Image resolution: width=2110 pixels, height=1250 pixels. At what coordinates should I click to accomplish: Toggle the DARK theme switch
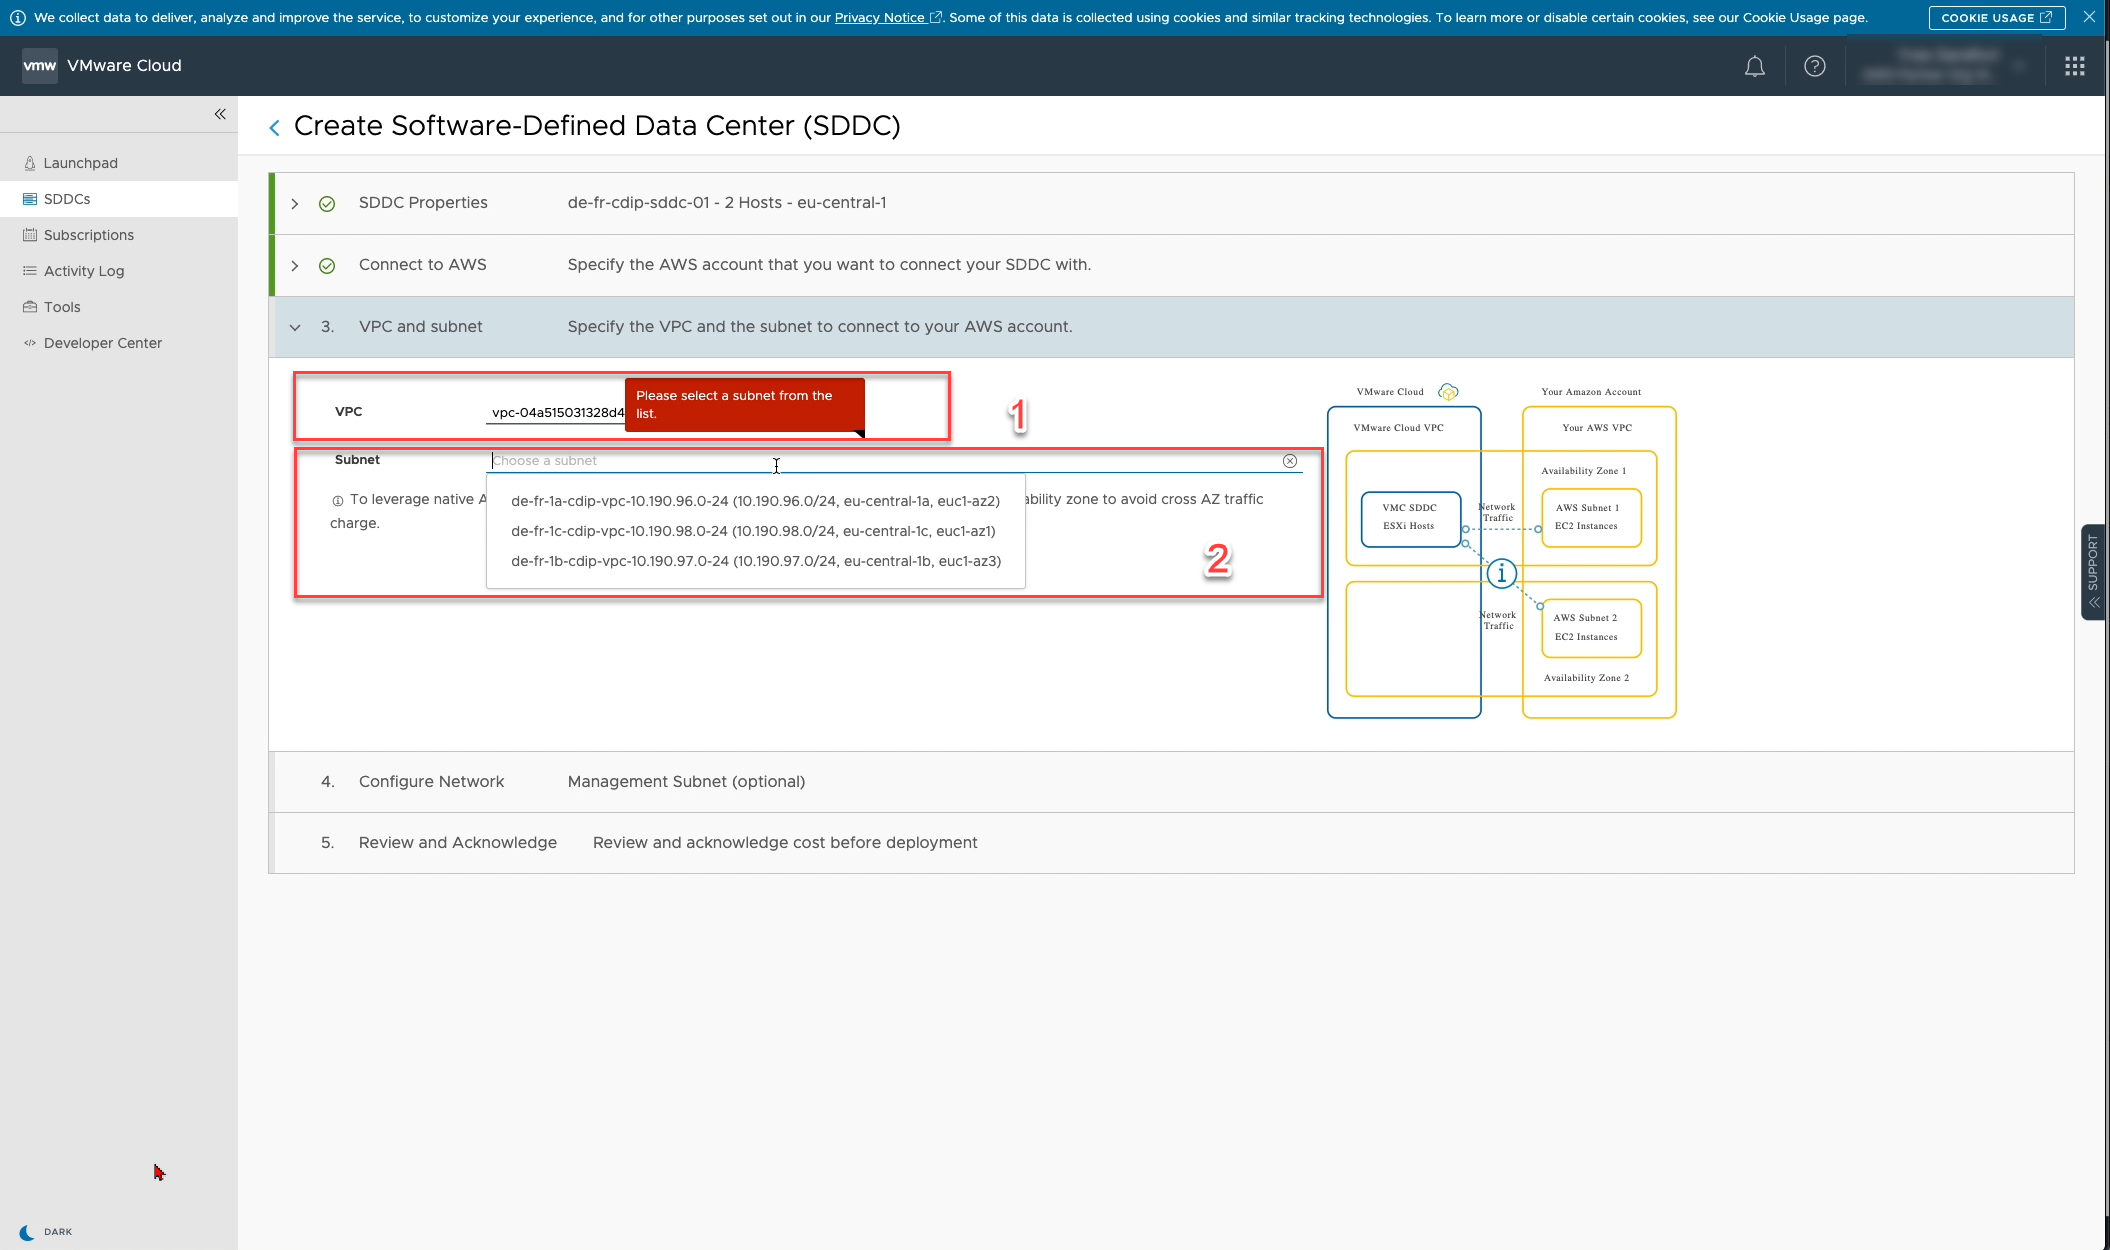[x=46, y=1232]
